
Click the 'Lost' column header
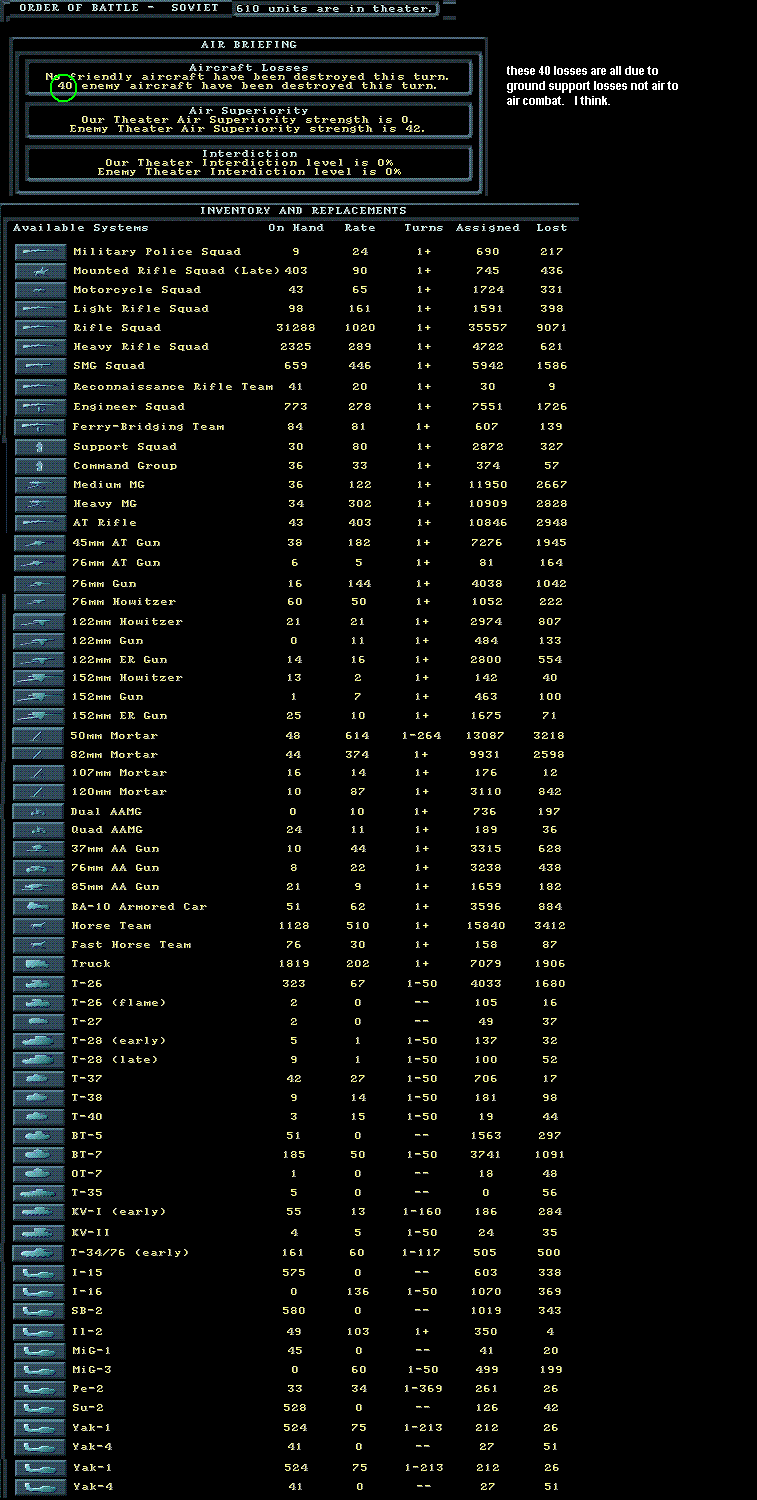[550, 228]
